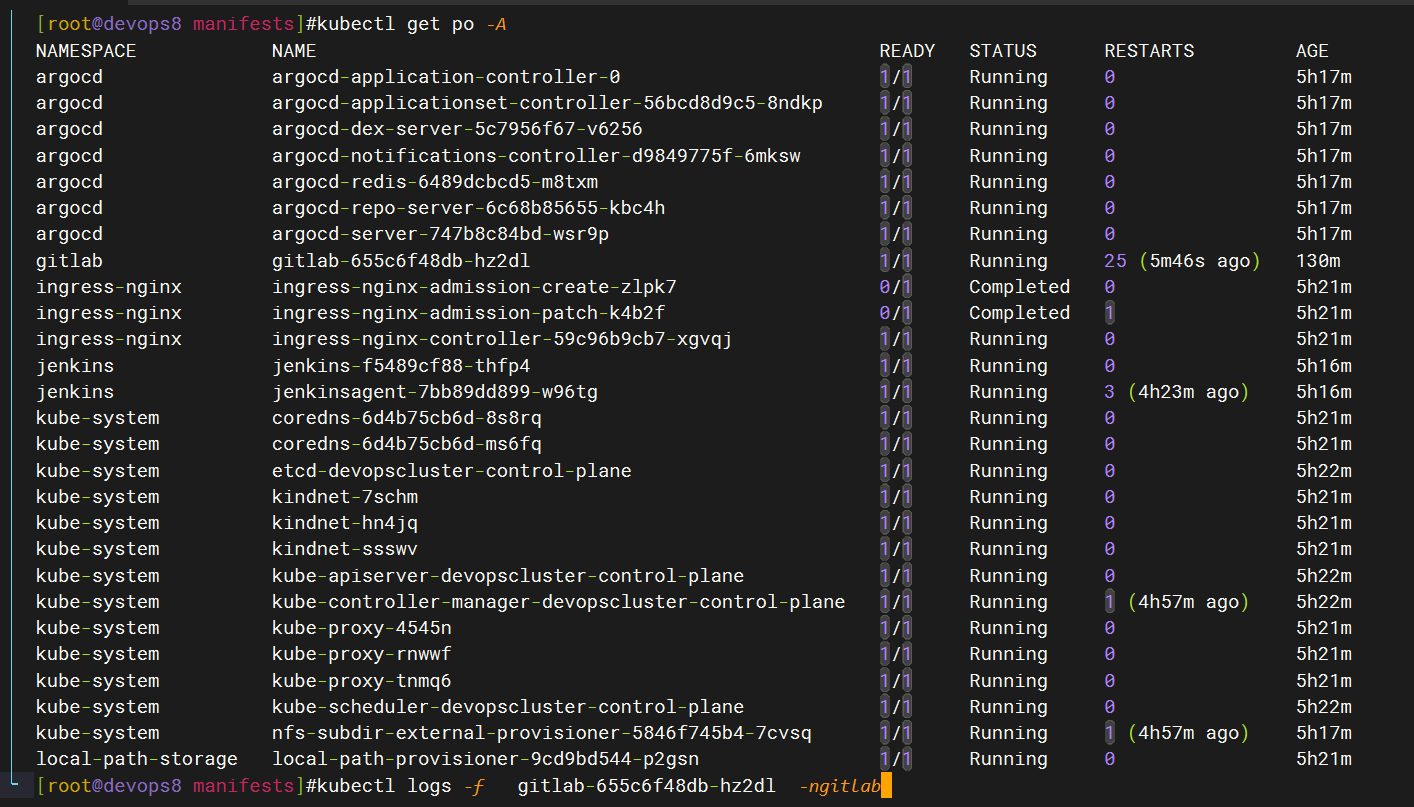Click argocd-server-747b8c84bd-wsr9p pod name
The image size is (1414, 807).
[x=440, y=234]
